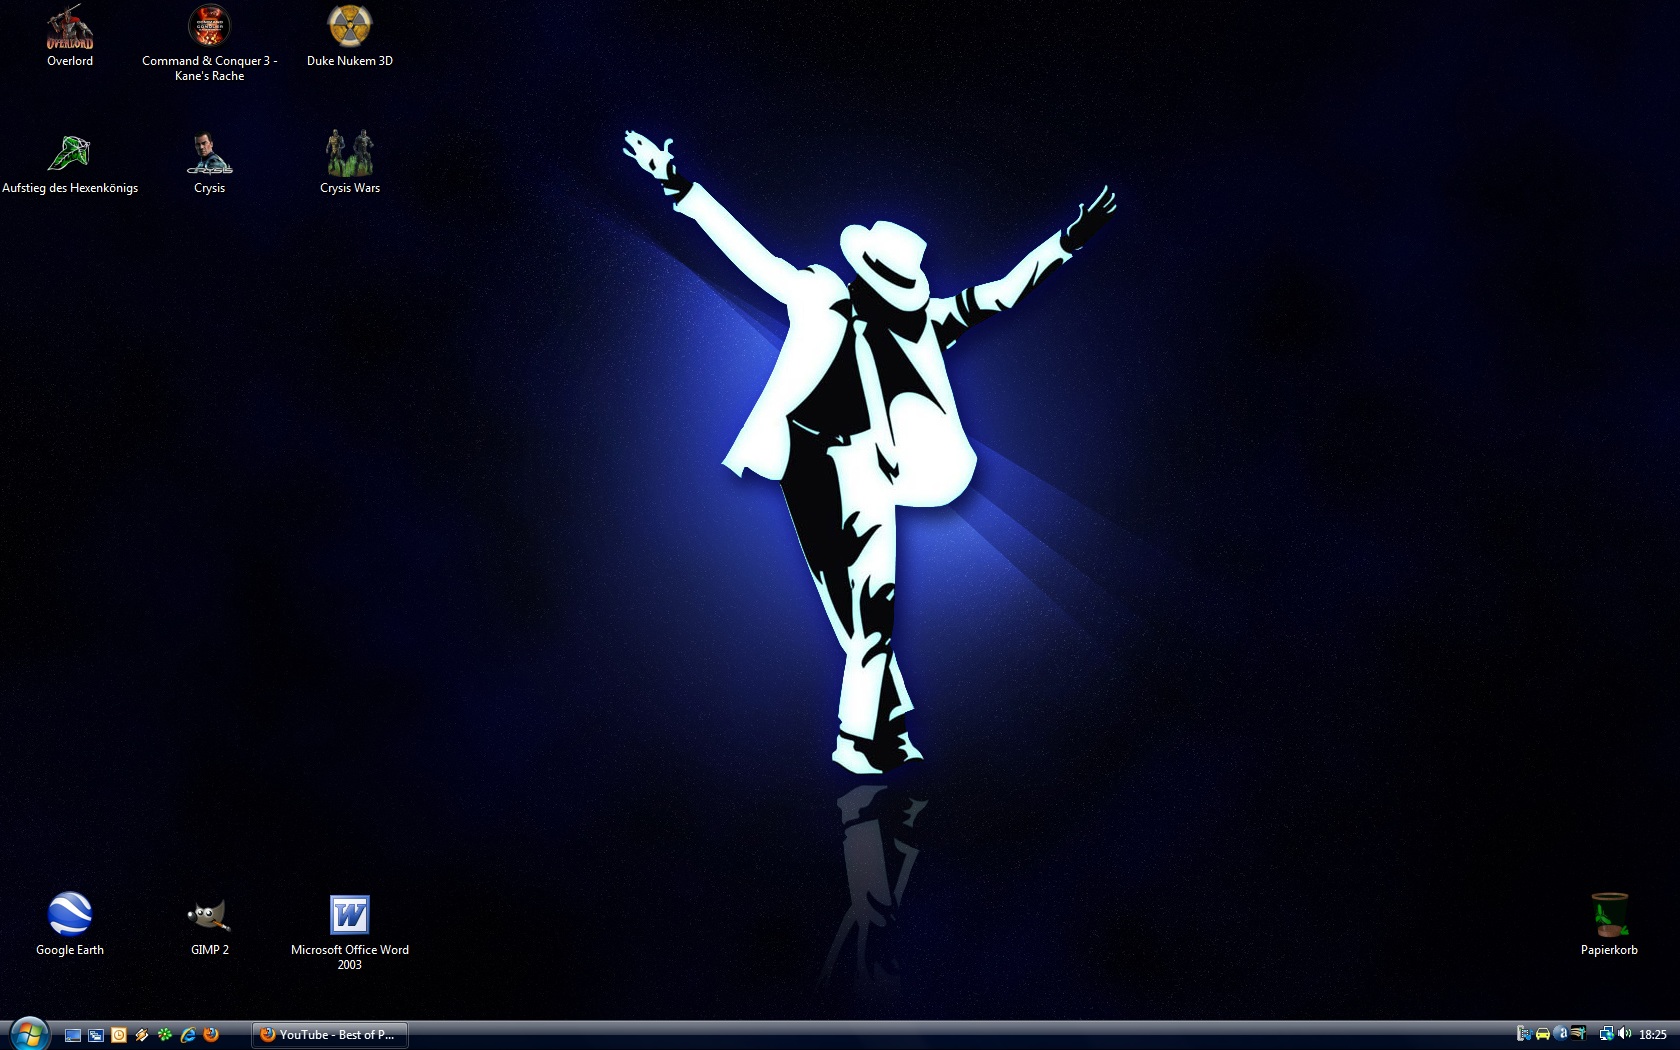This screenshot has width=1680, height=1050.
Task: Open the Papierkorb recycle bin
Action: pyautogui.click(x=1609, y=915)
